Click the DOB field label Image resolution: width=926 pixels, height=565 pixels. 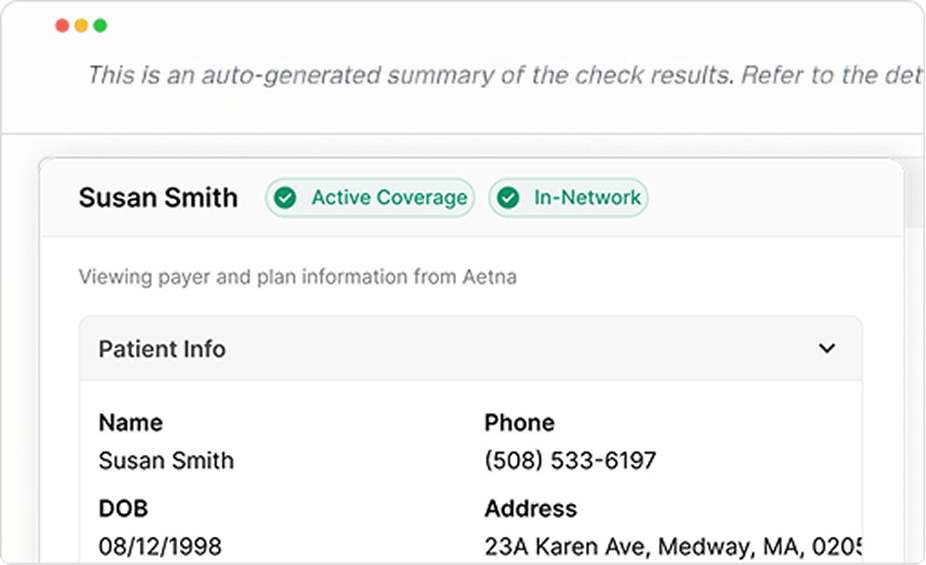click(123, 508)
